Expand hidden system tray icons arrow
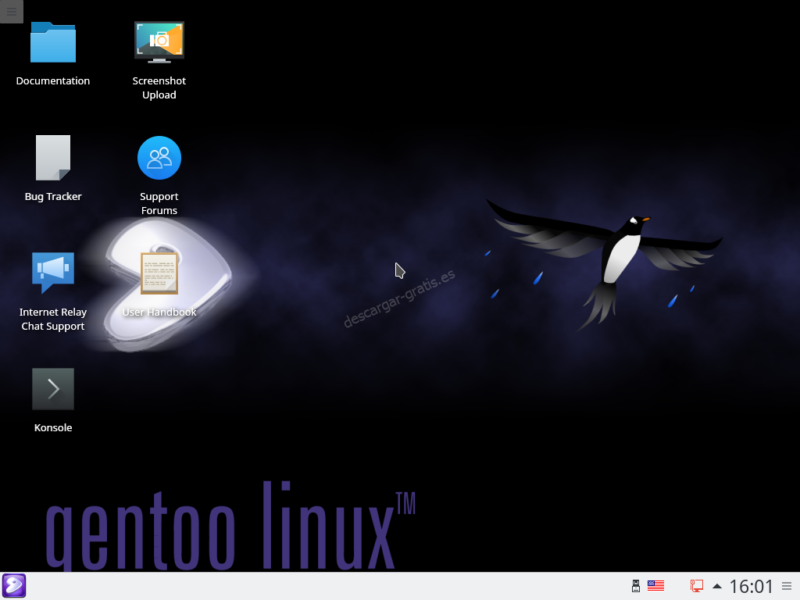The height and width of the screenshot is (600, 800). point(717,586)
